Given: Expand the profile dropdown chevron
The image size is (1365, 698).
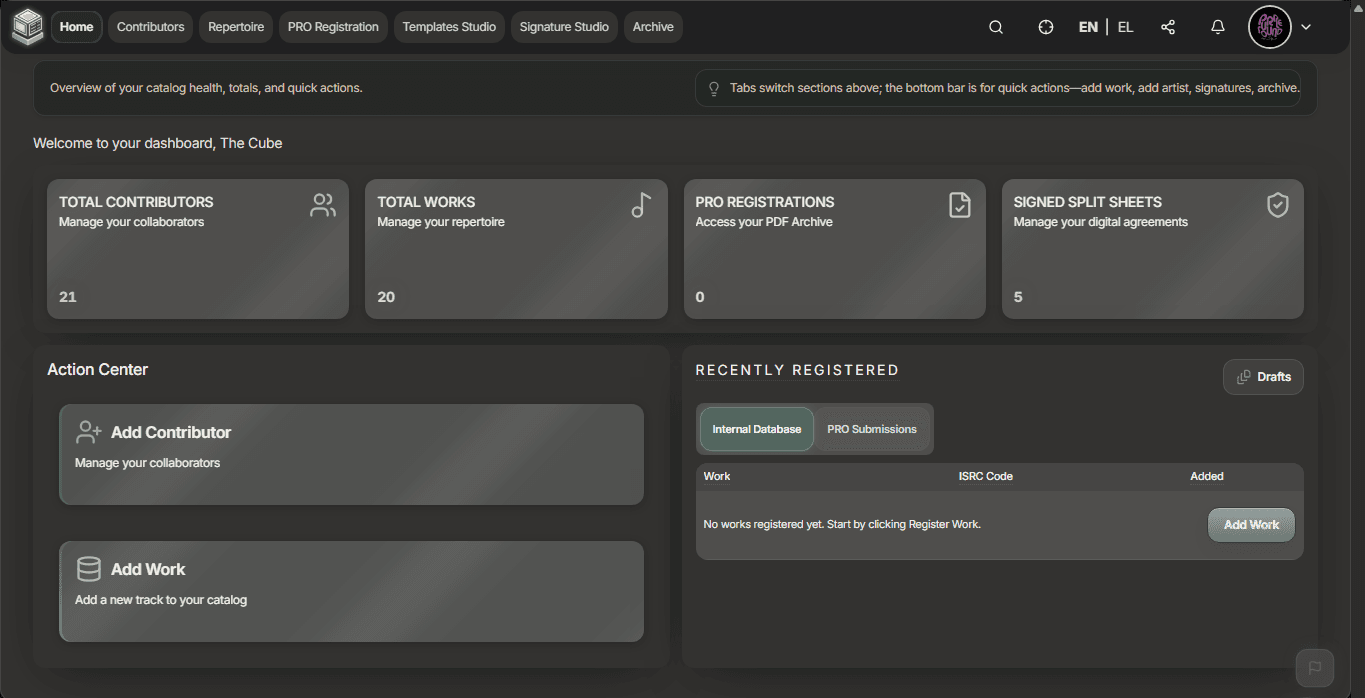Looking at the screenshot, I should tap(1306, 27).
